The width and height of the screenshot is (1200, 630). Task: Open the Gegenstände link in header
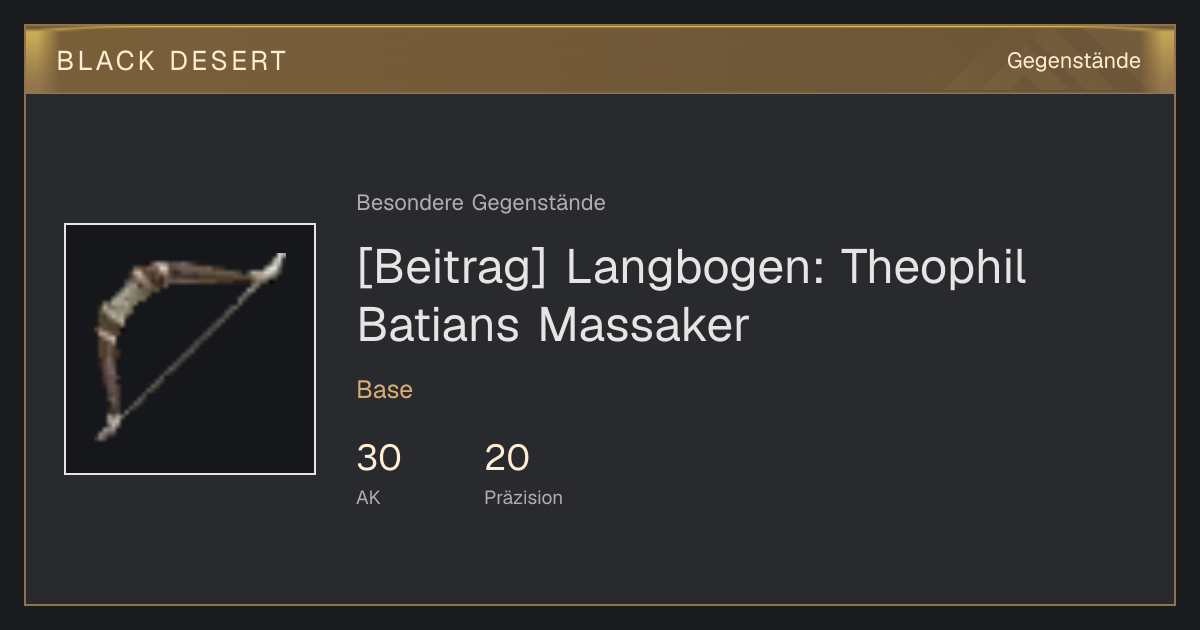[1073, 61]
